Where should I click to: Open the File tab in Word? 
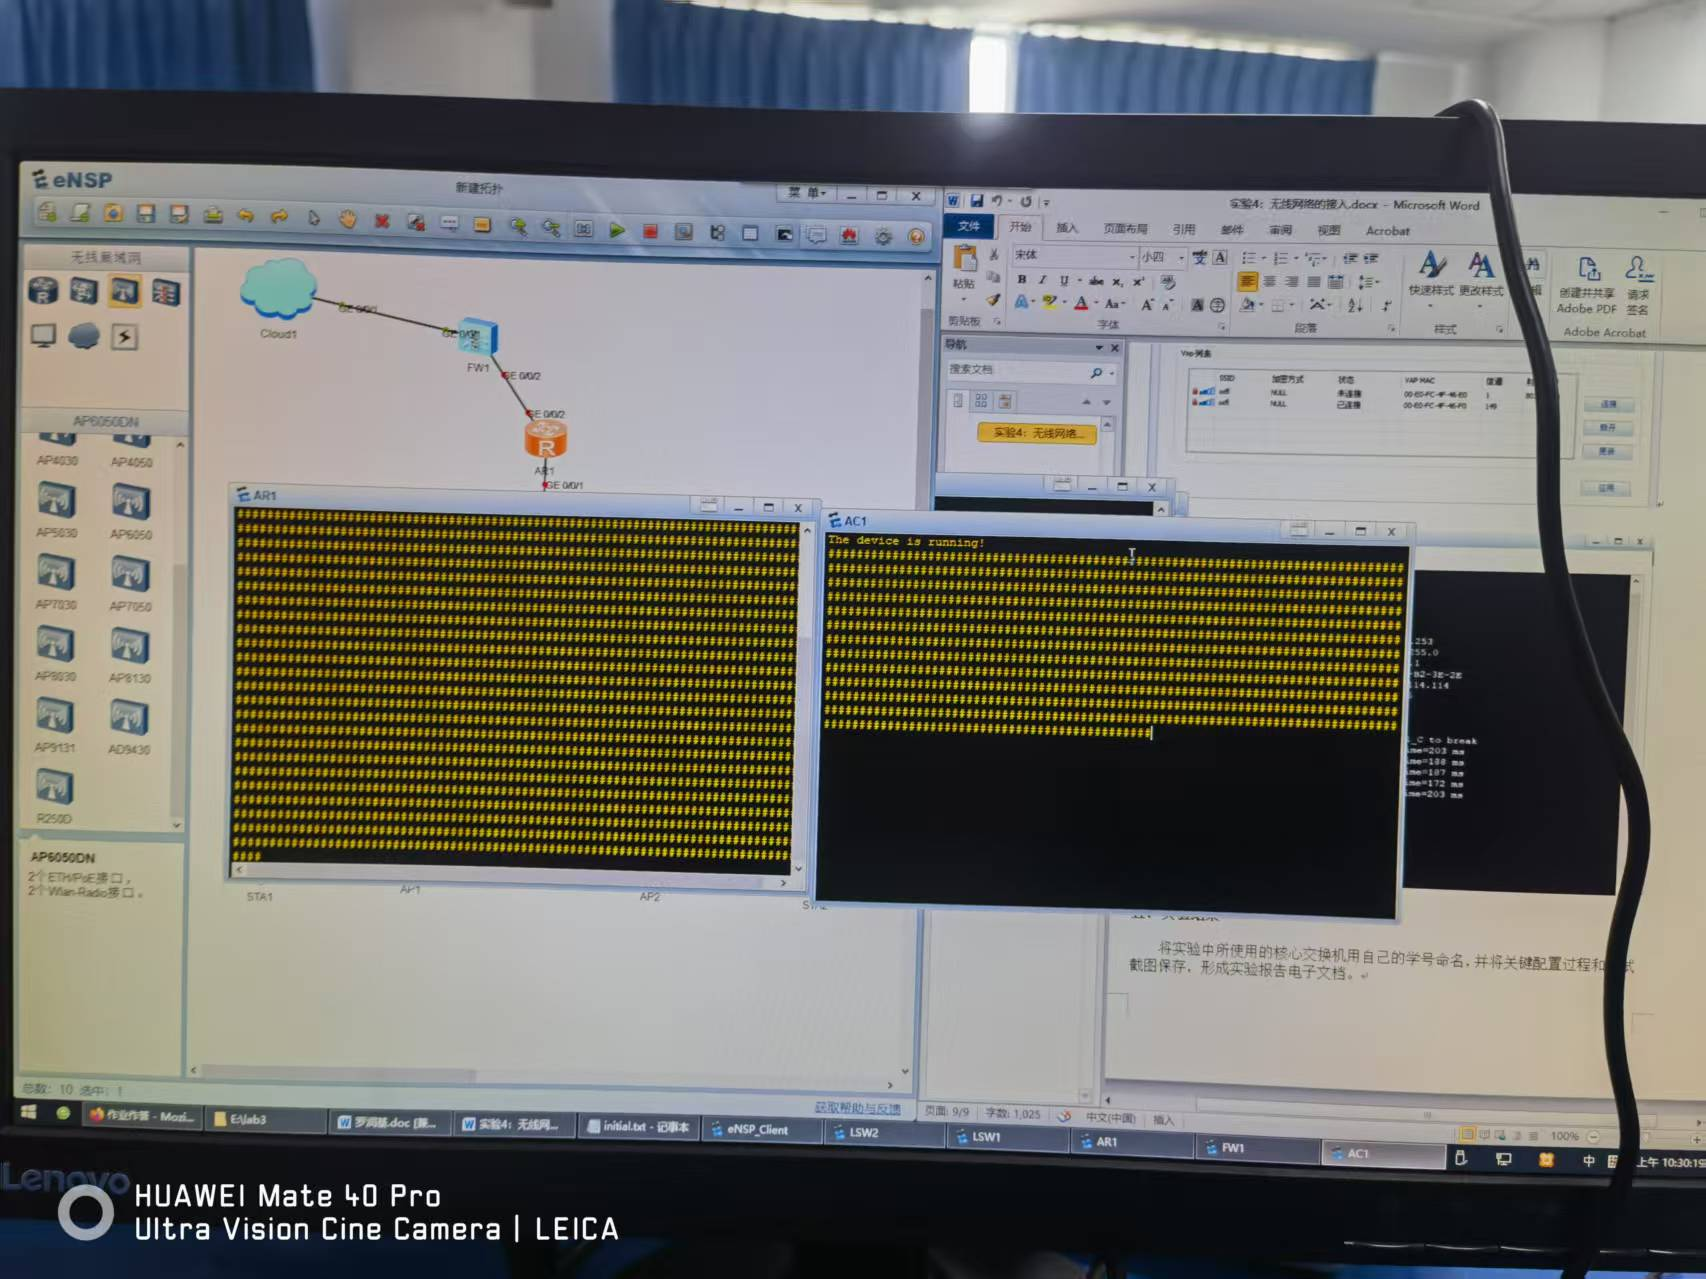pyautogui.click(x=969, y=226)
